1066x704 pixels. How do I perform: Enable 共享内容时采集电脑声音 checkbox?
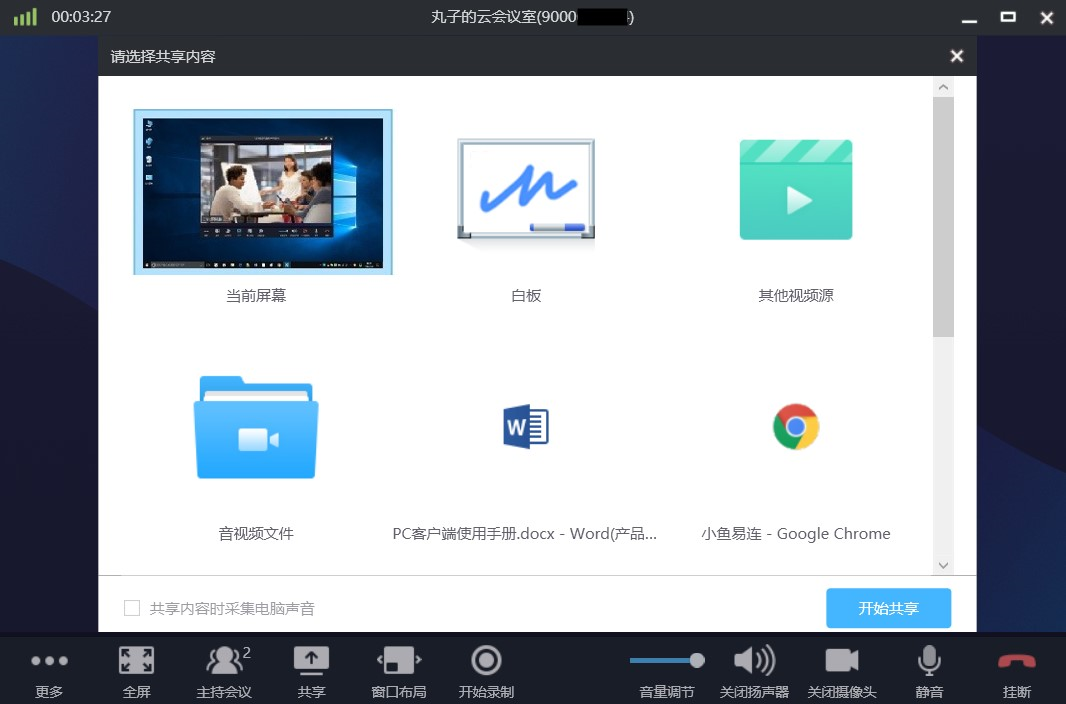coord(132,608)
